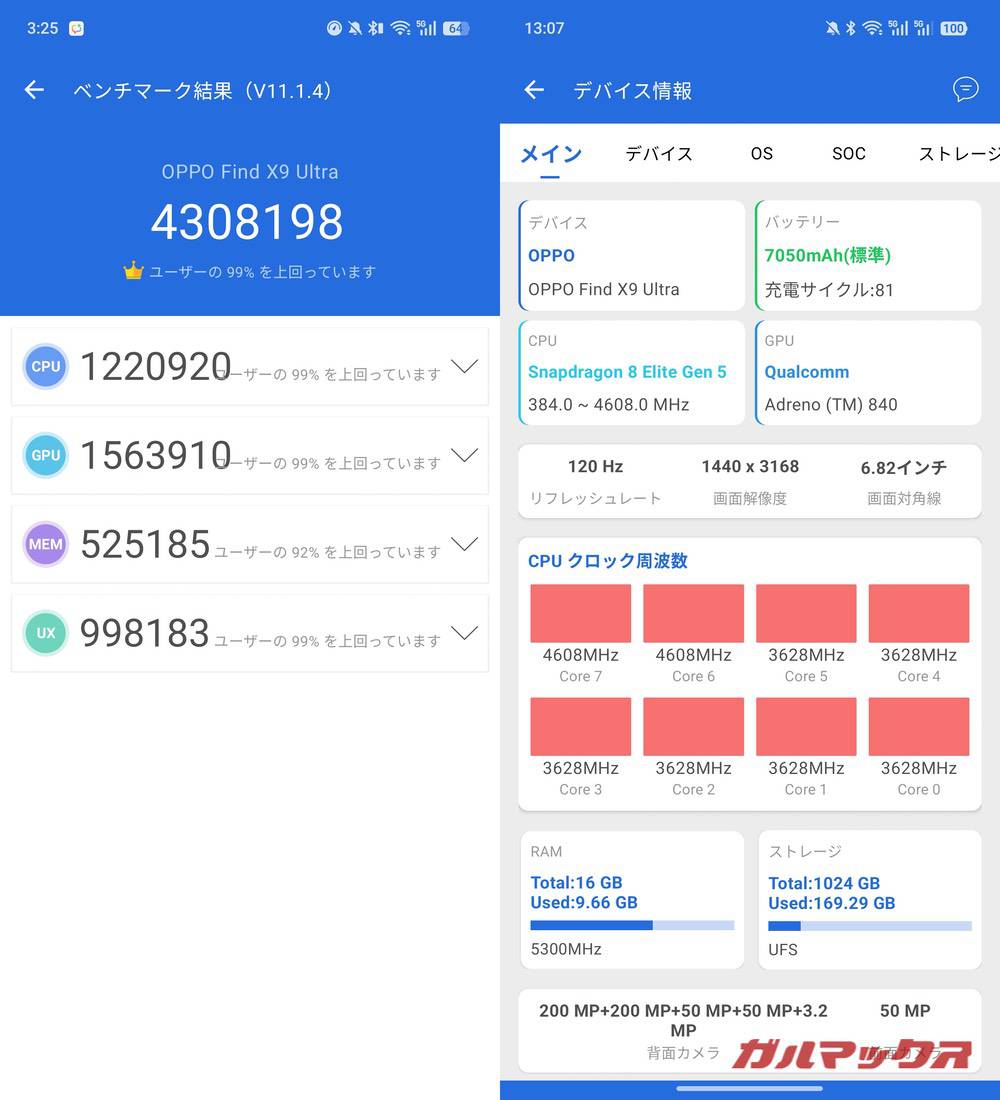Tap the 50 MP front camera value
Image resolution: width=1000 pixels, height=1100 pixels.
point(905,1011)
